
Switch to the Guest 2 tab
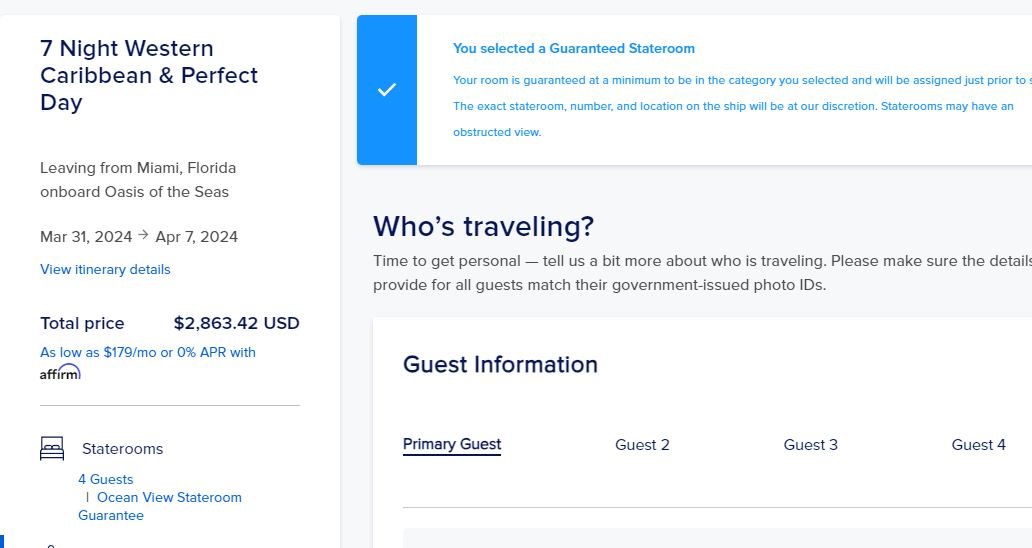click(642, 445)
